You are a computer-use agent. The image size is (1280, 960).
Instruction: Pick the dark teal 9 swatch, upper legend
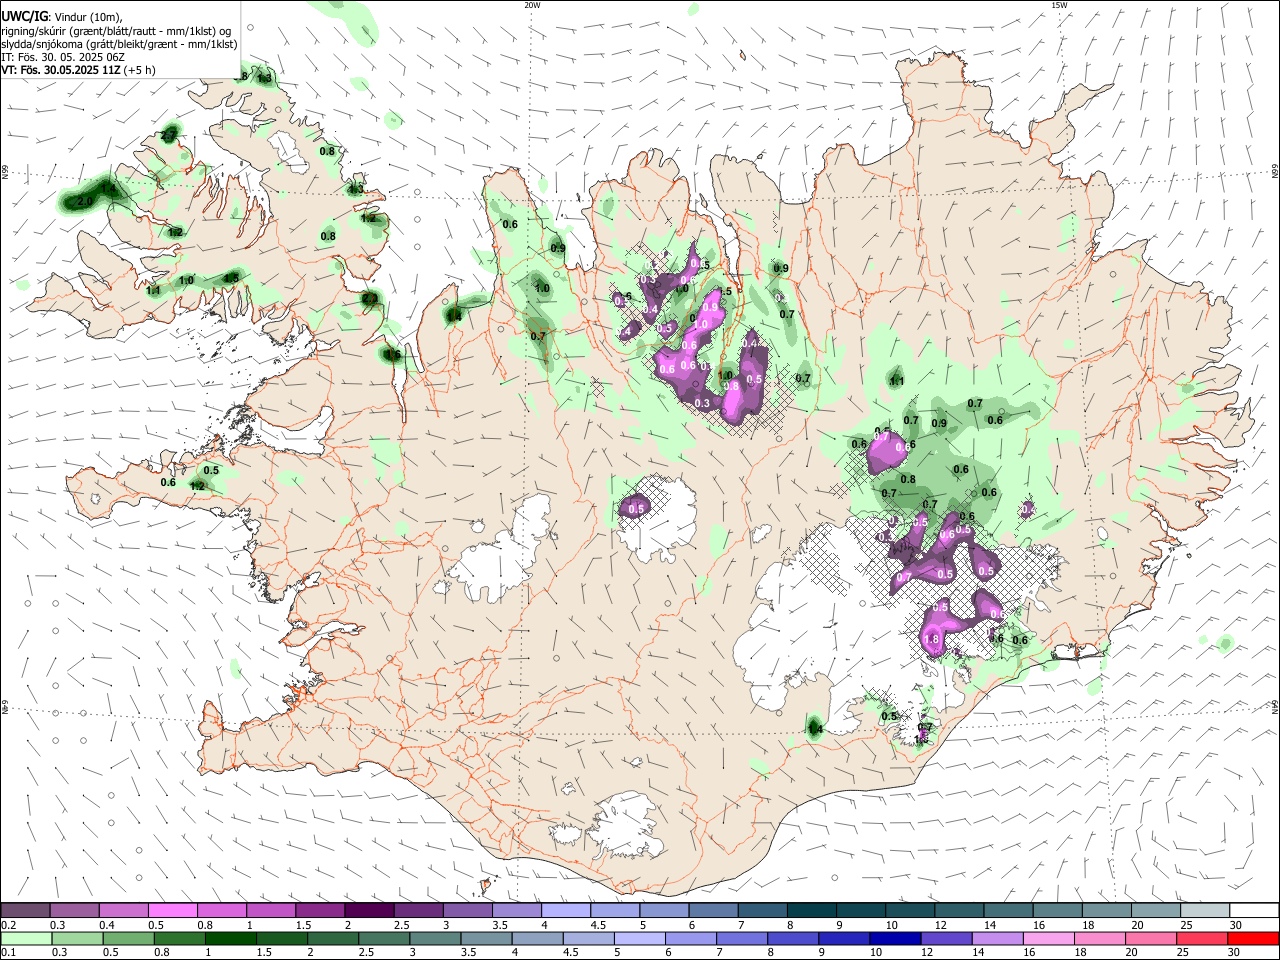[861, 910]
